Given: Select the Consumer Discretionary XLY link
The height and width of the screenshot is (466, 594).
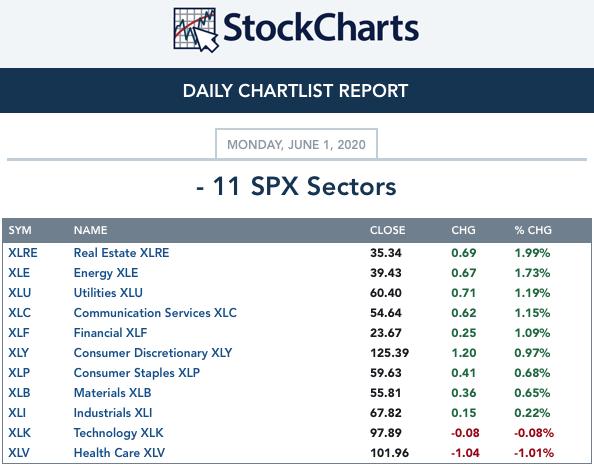Looking at the screenshot, I should 153,353.
